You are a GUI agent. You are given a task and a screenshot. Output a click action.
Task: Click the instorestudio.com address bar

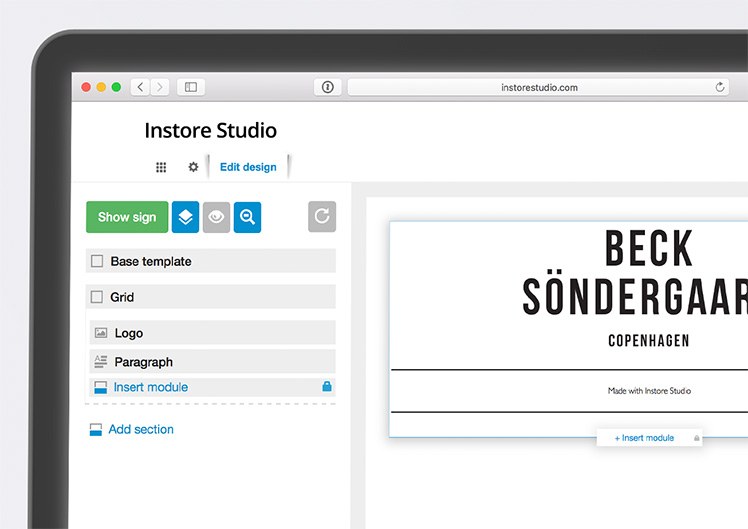click(x=538, y=87)
